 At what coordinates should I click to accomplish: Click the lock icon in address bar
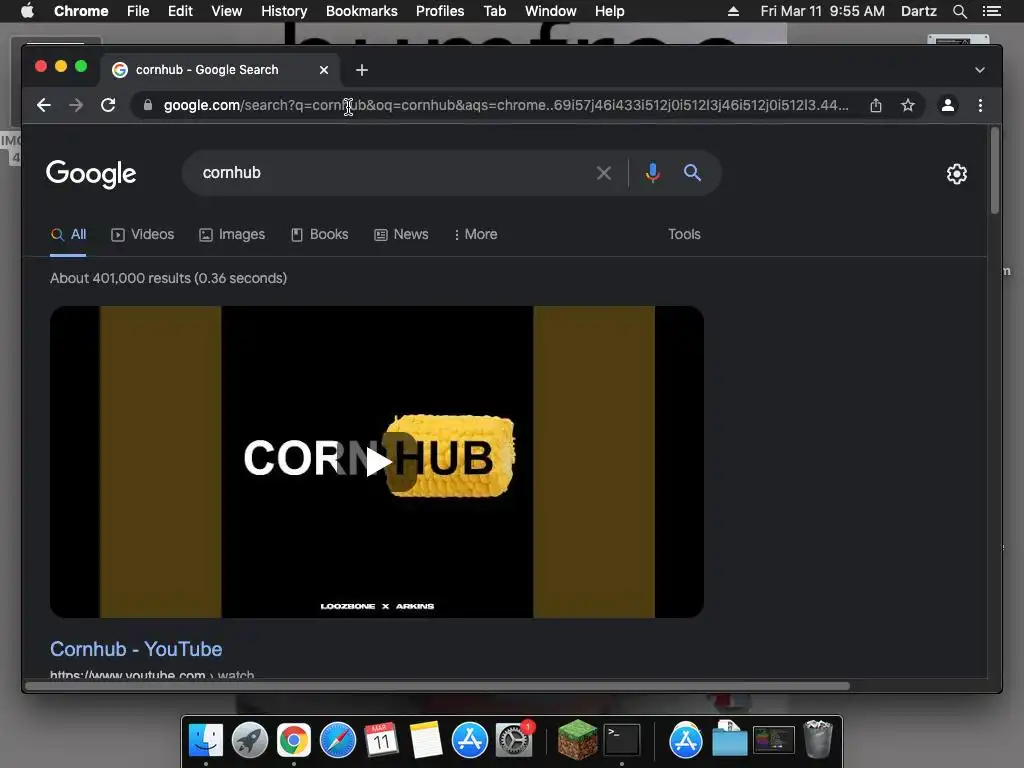[x=148, y=105]
